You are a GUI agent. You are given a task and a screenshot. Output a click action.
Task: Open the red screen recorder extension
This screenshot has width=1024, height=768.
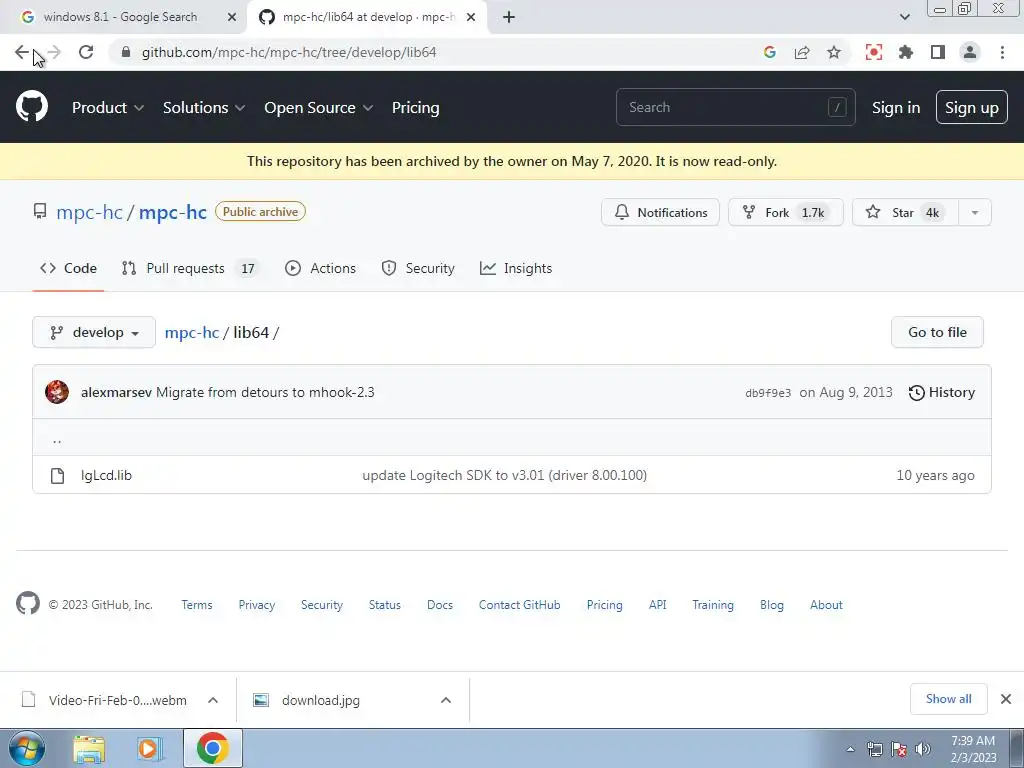pos(874,52)
